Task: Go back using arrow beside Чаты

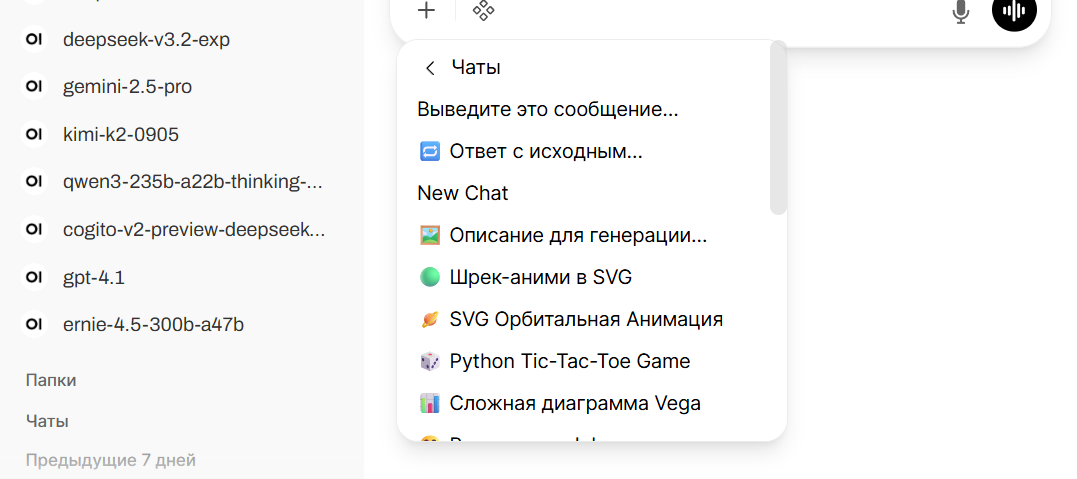Action: (431, 68)
